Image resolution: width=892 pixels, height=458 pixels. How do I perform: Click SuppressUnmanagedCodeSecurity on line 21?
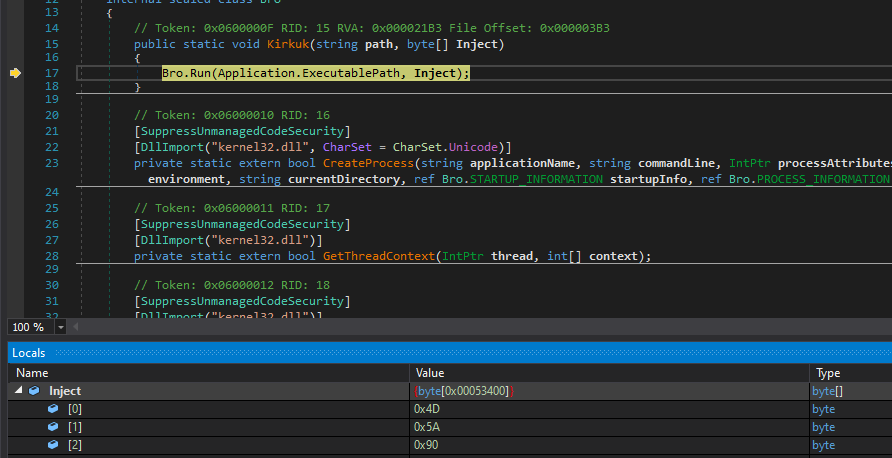[242, 131]
